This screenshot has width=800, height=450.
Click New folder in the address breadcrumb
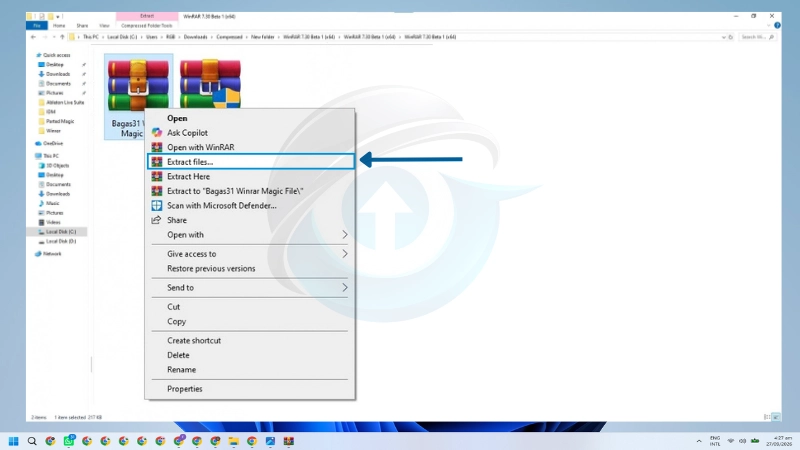(263, 37)
